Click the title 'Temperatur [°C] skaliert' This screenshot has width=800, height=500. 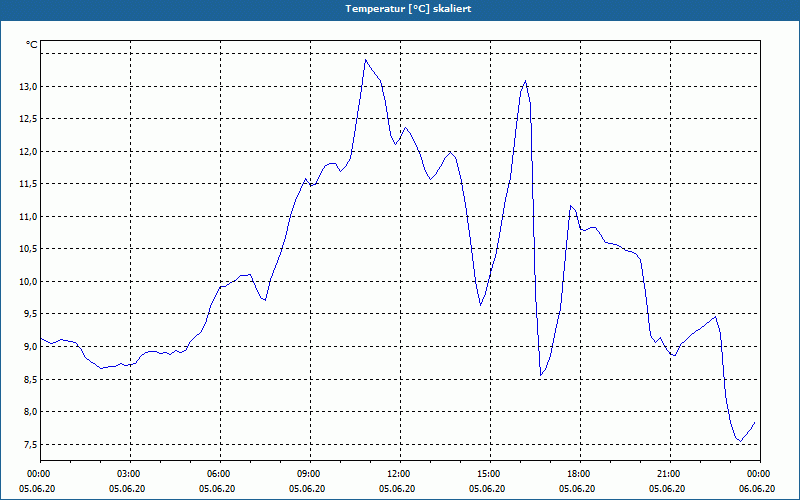(x=408, y=9)
